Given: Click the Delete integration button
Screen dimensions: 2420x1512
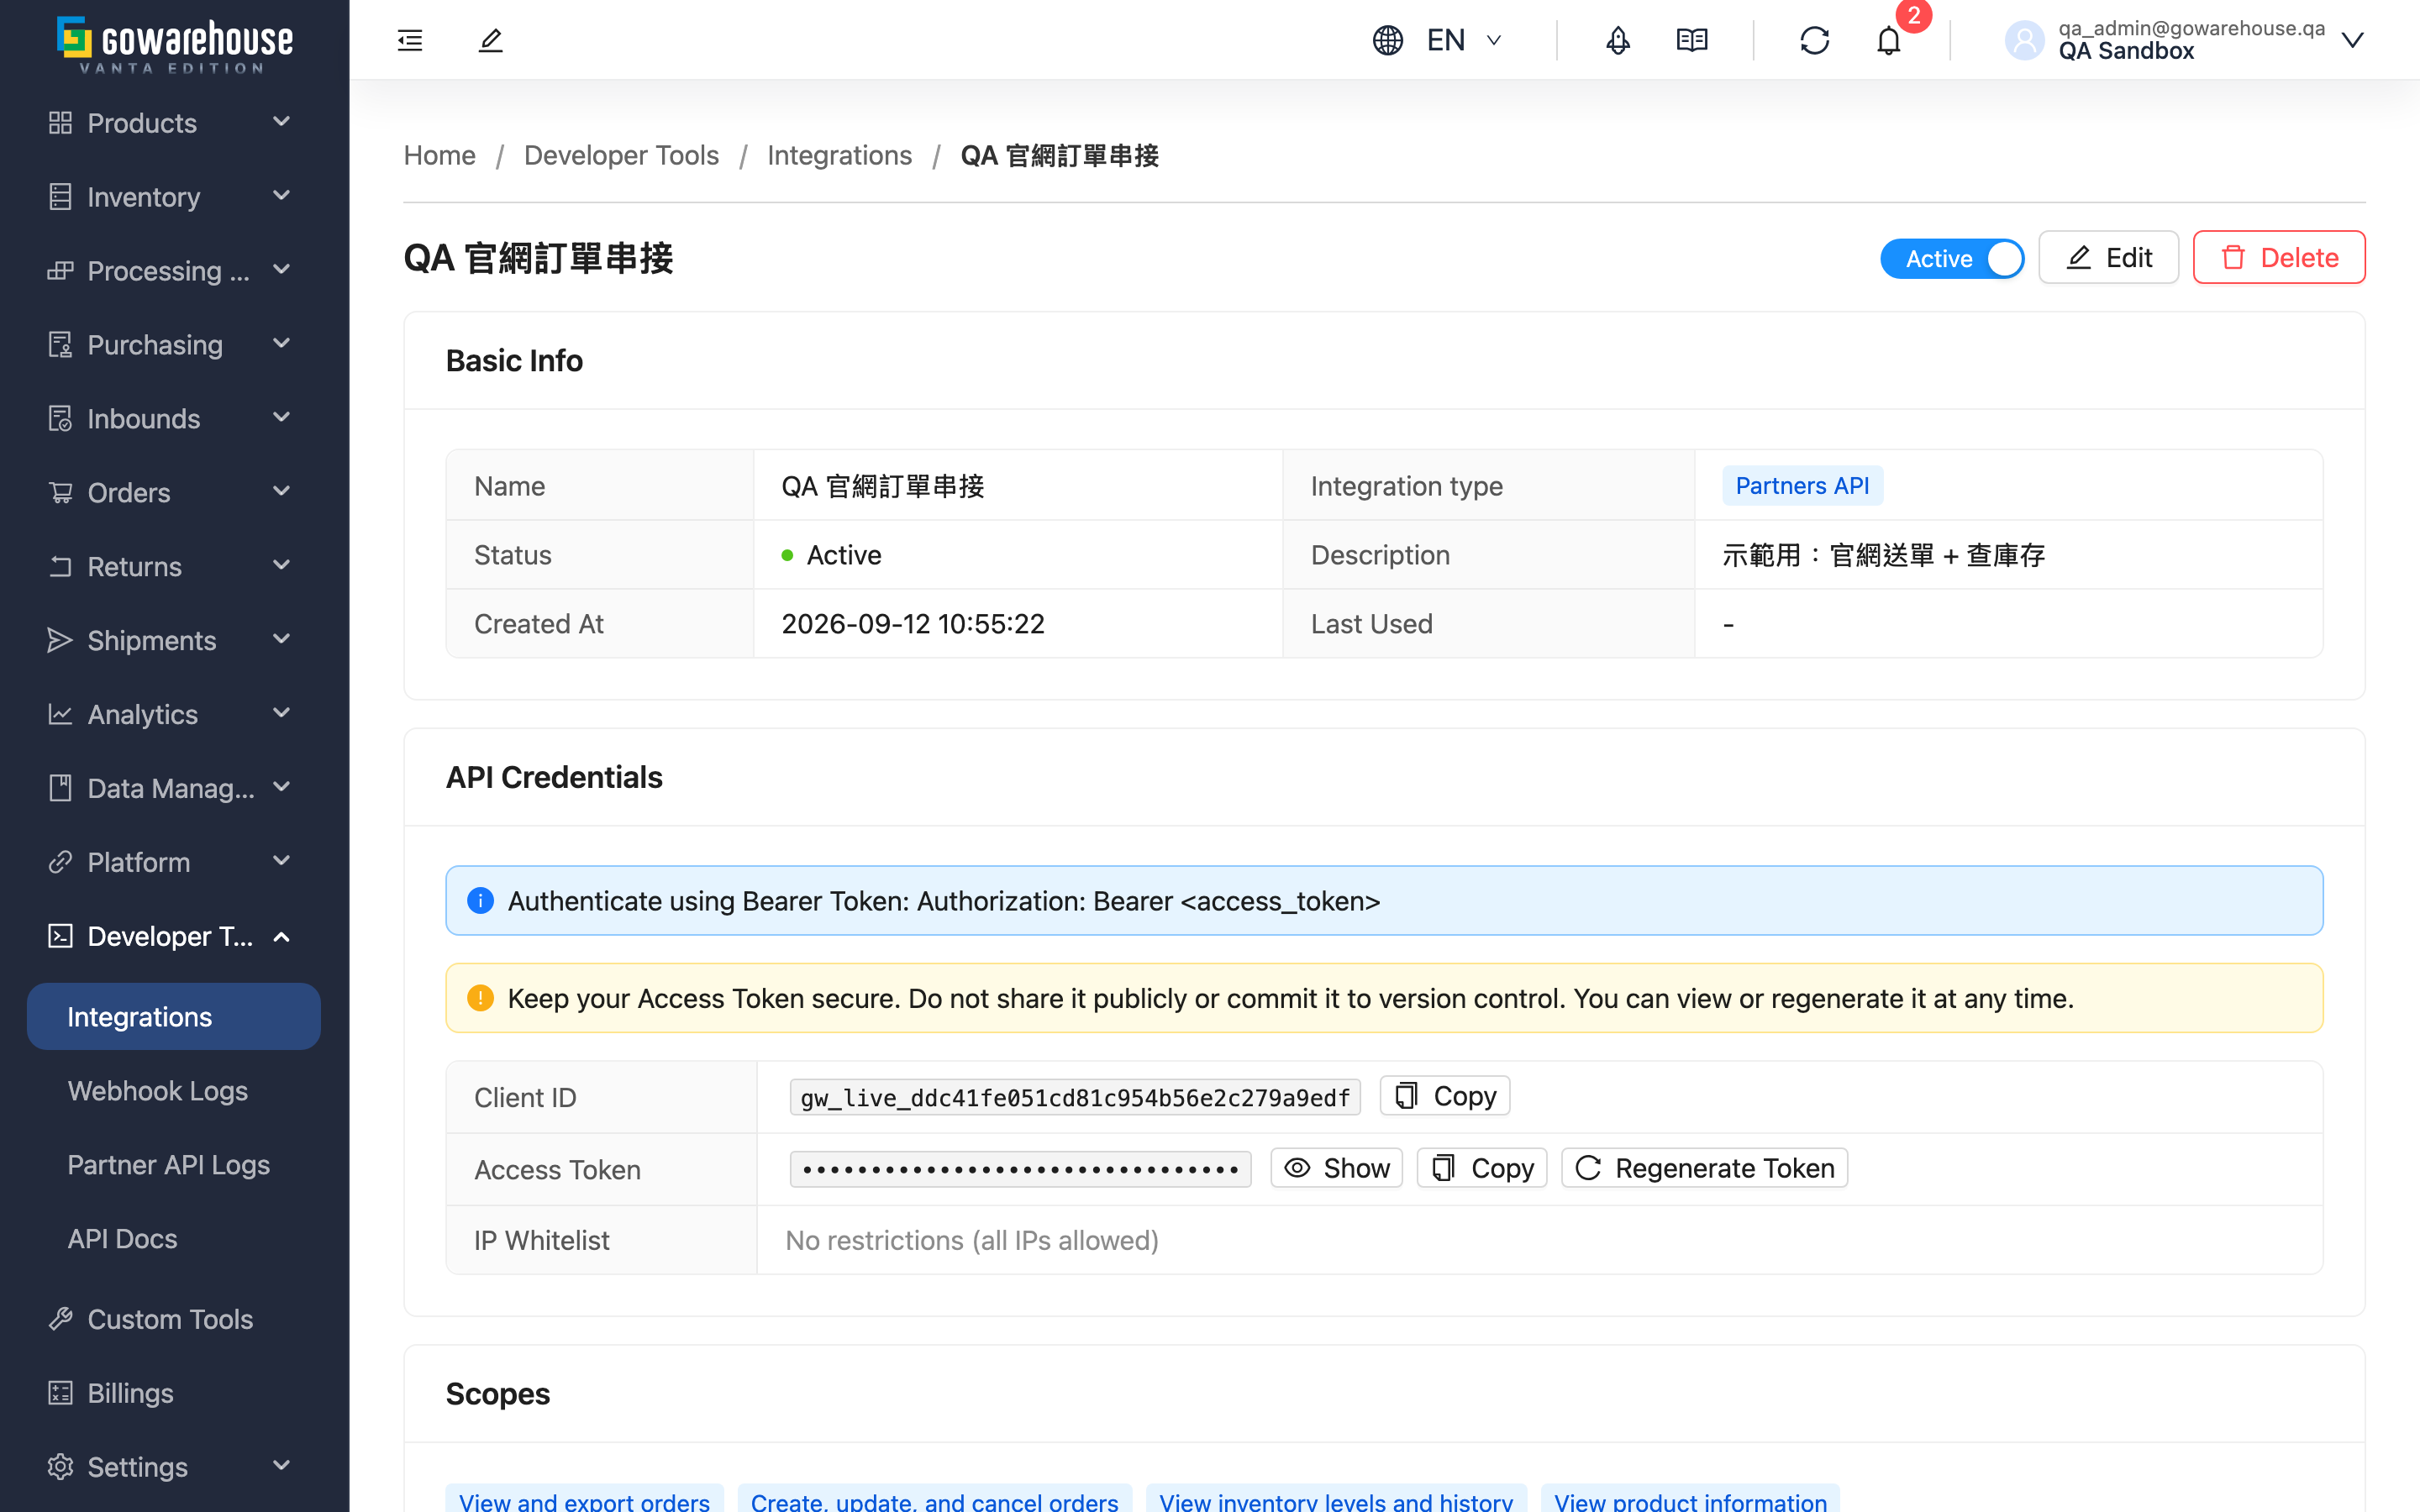Looking at the screenshot, I should (2279, 258).
